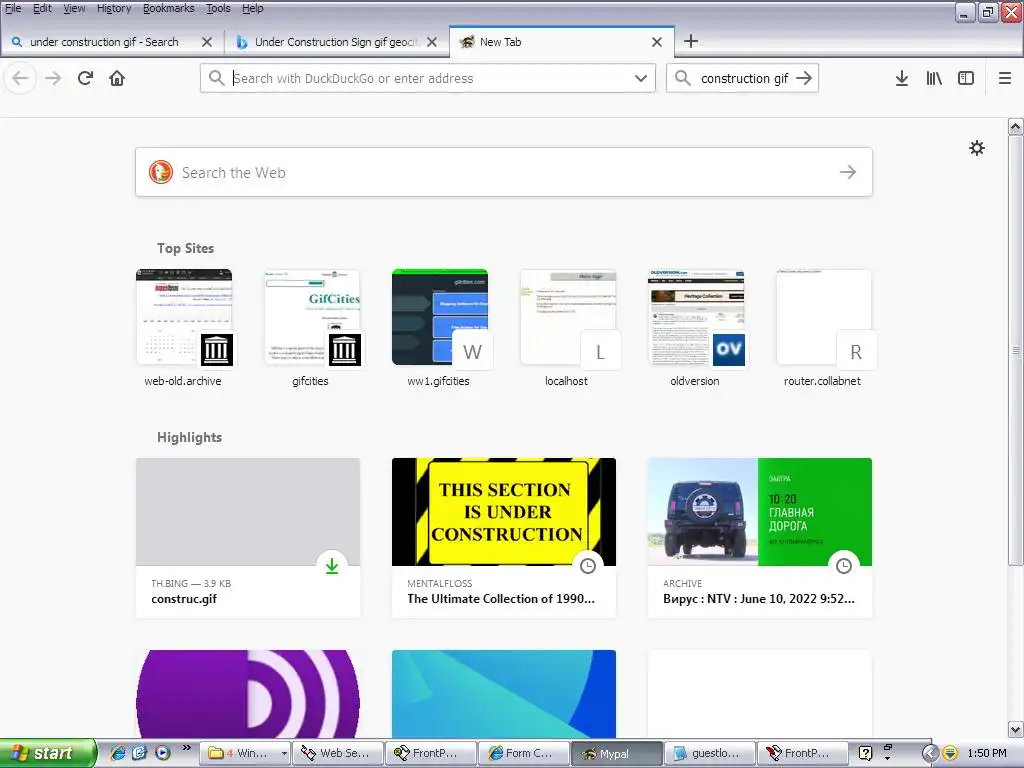Submit Search the Web arrow
The image size is (1024, 768).
pyautogui.click(x=848, y=172)
